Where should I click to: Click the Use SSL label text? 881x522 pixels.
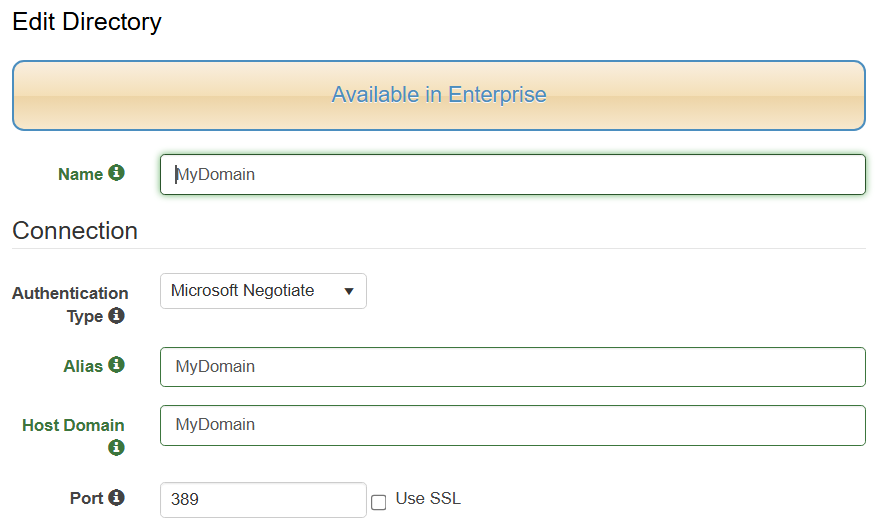coord(428,498)
